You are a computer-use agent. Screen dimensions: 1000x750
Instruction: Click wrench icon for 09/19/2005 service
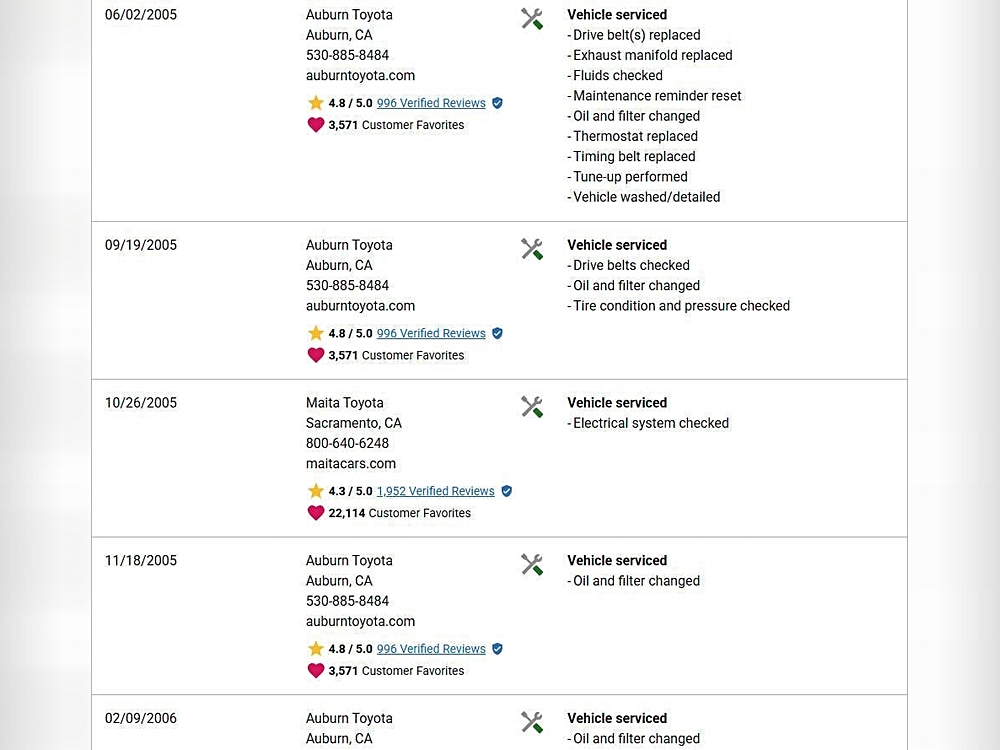point(532,249)
